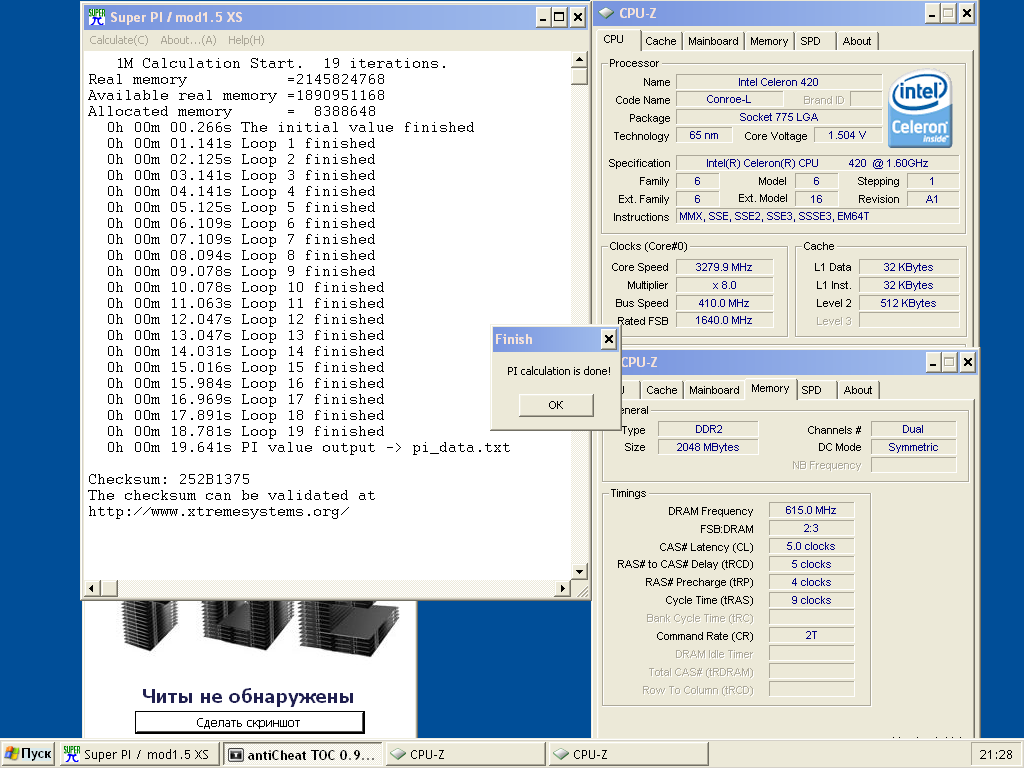The image size is (1024, 768).
Task: Click the pi_data.txt output line
Action: (308, 447)
